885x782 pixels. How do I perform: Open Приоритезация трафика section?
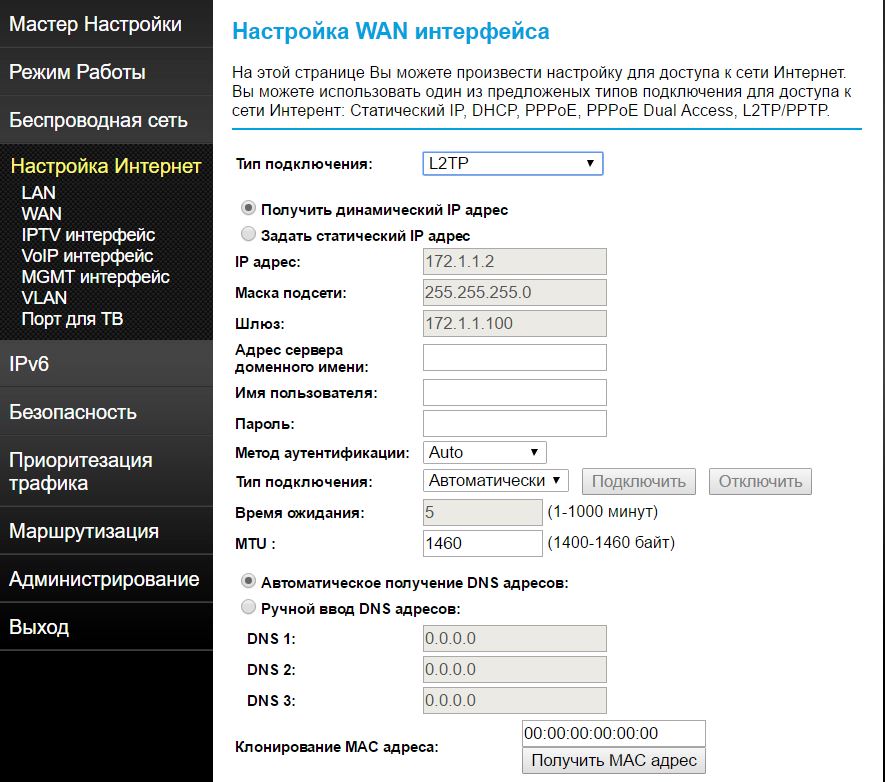pos(81,472)
